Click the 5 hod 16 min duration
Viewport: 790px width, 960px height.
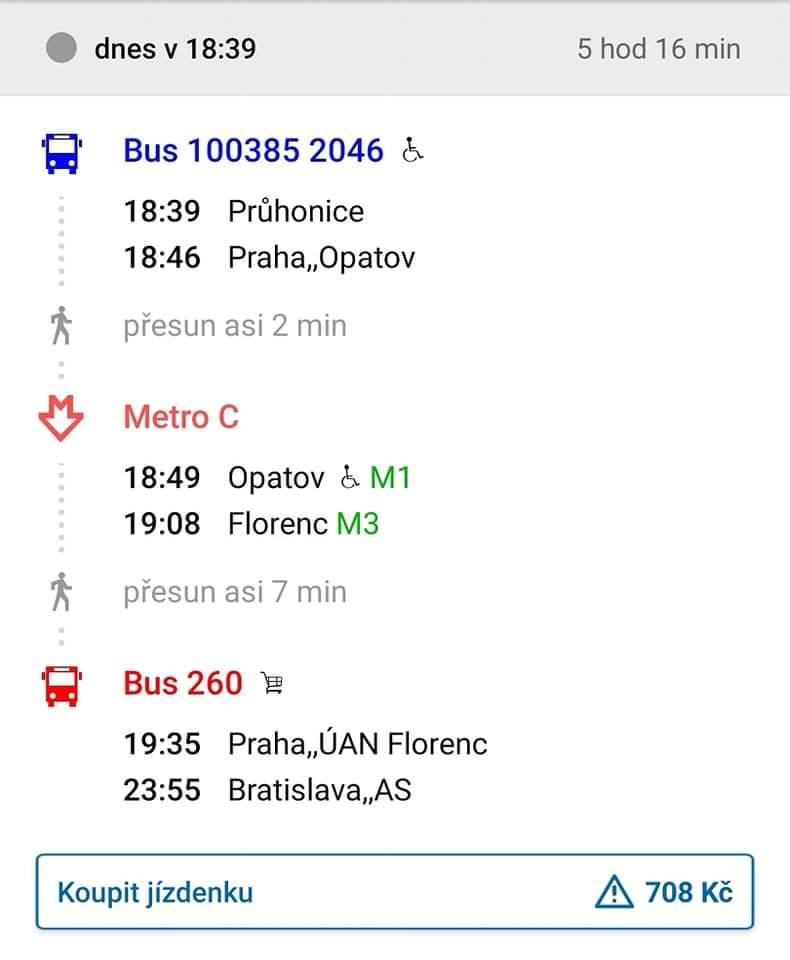658,48
